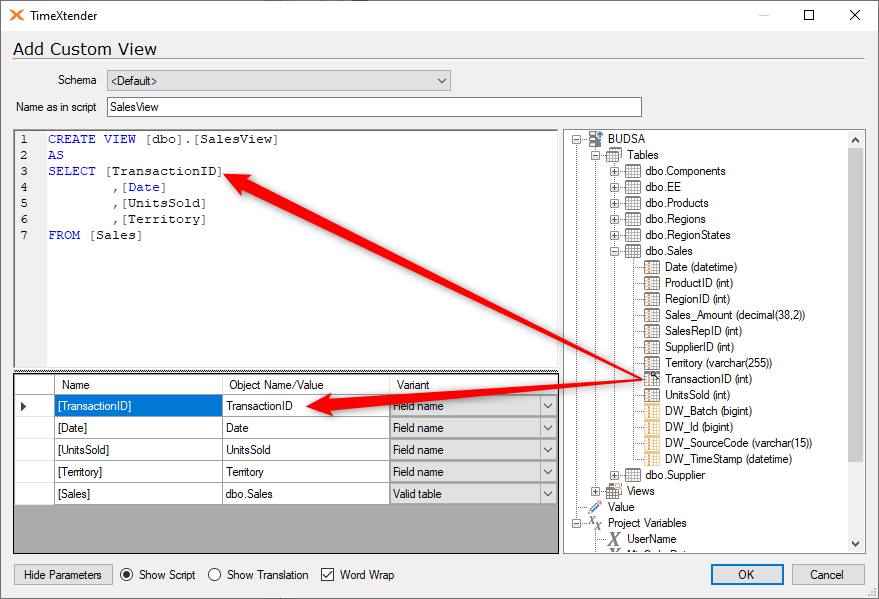
Task: Click the Project Variables icon
Action: (x=595, y=523)
